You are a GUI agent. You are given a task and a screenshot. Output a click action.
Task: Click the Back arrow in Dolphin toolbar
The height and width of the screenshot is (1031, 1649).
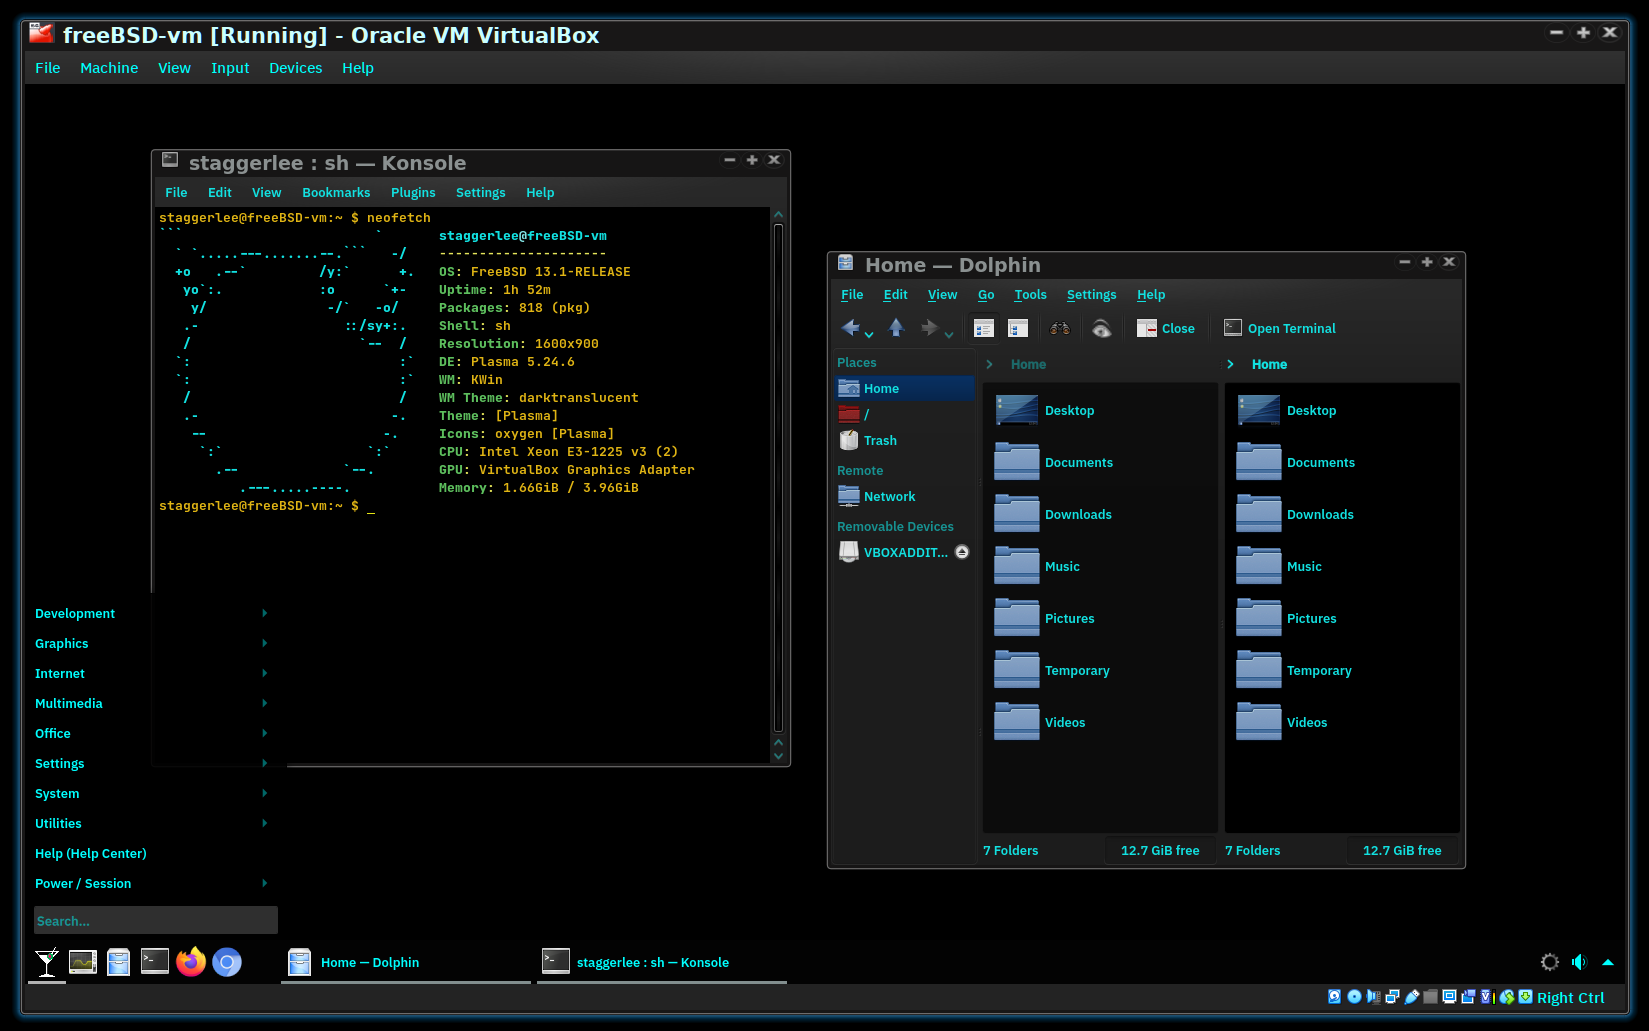(850, 328)
